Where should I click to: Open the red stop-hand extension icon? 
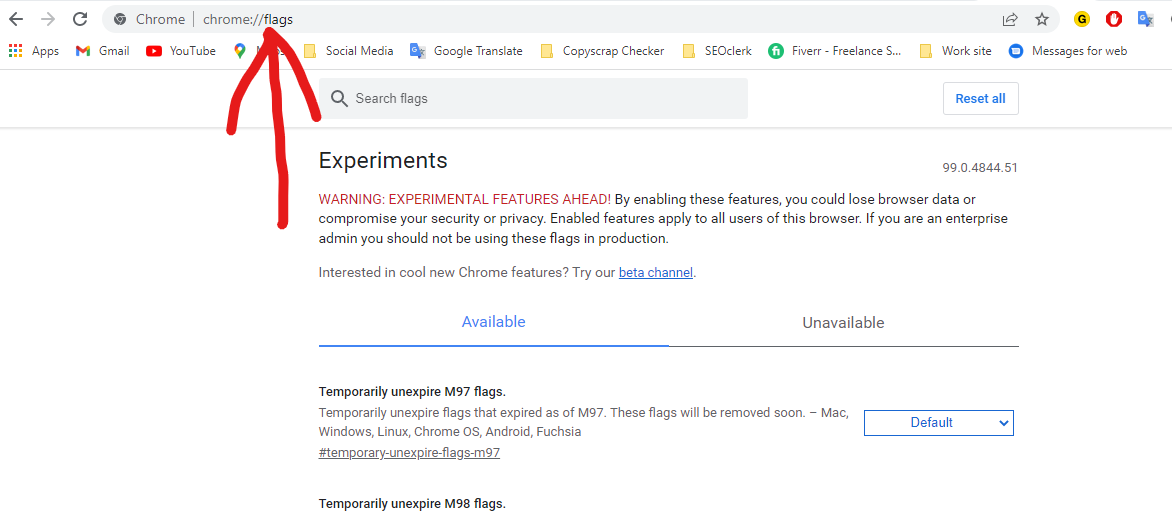[x=1114, y=19]
